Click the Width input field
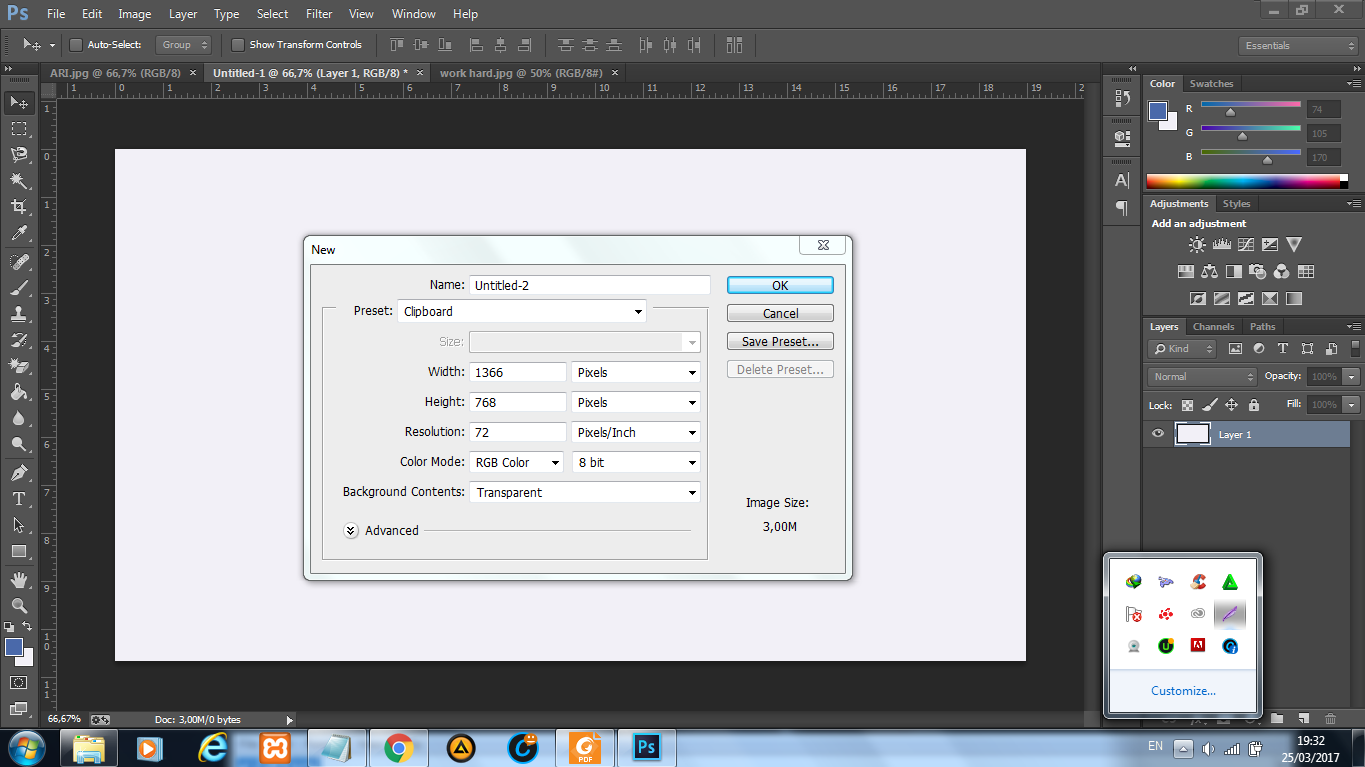Screen dimensions: 1365x767 click(x=518, y=372)
